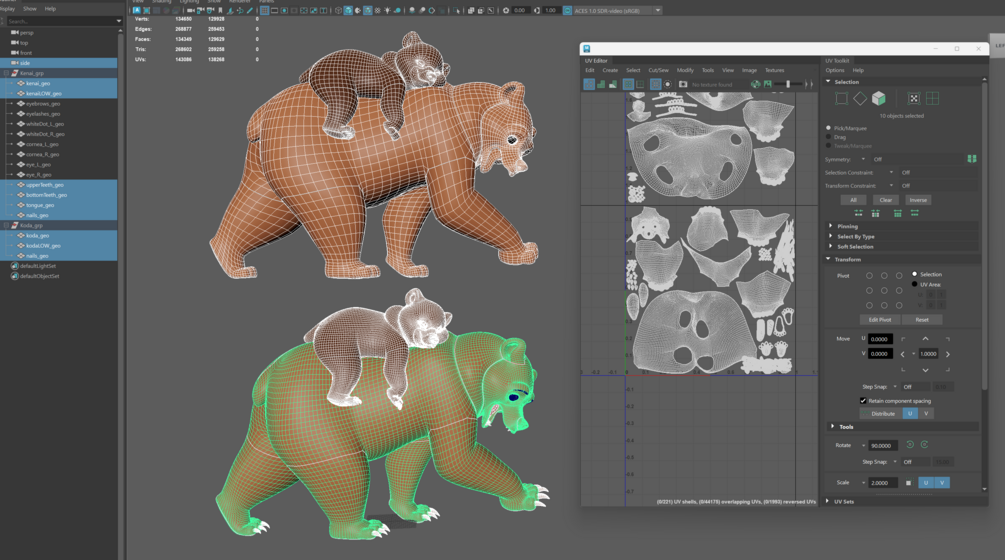Select Drag radio button
The image size is (1005, 560).
828,136
